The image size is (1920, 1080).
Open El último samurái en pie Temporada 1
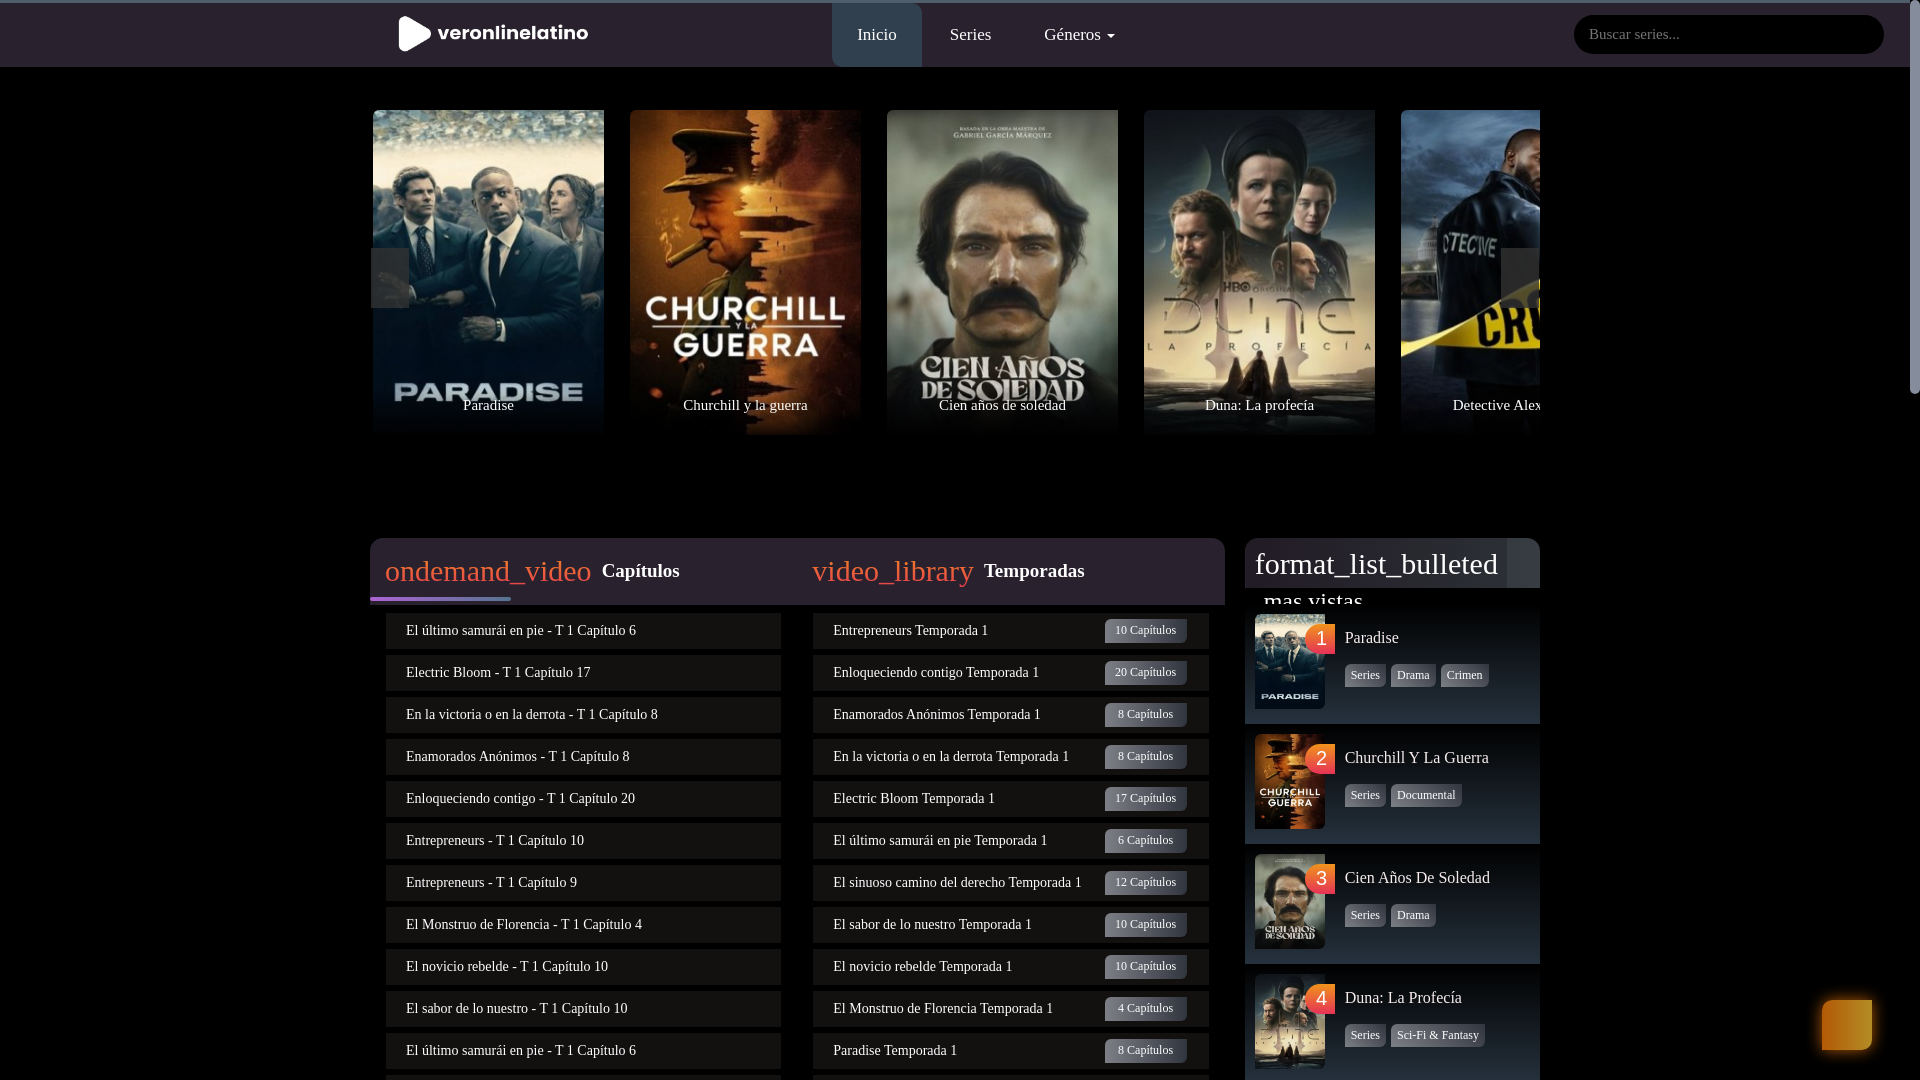[x=1010, y=841]
